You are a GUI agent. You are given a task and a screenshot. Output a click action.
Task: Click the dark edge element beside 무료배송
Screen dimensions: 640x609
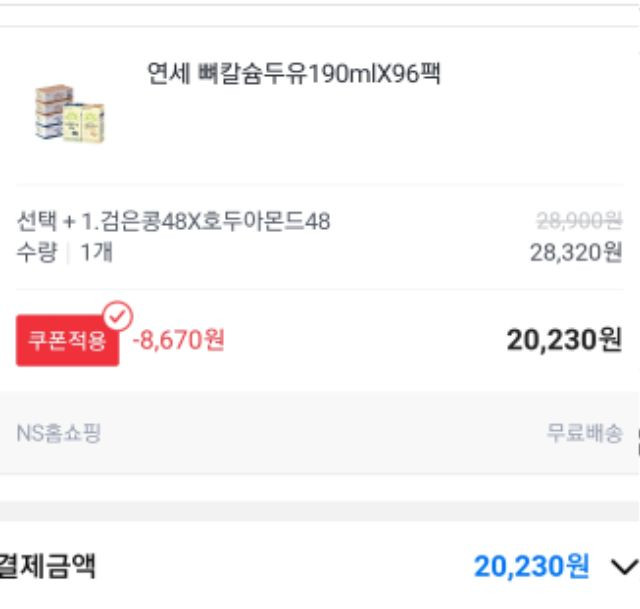(638, 442)
